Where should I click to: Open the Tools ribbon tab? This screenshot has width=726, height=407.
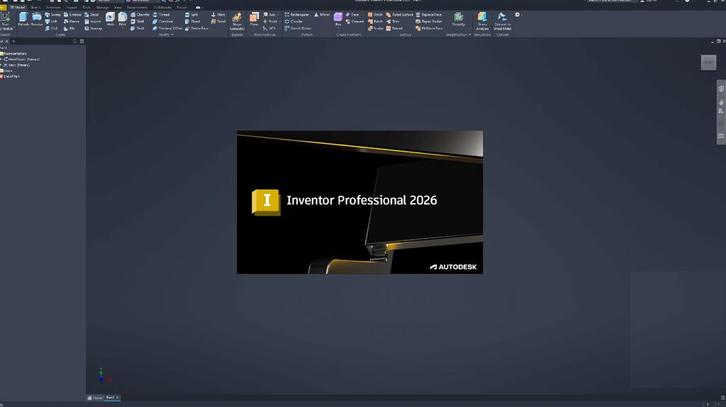(x=87, y=7)
